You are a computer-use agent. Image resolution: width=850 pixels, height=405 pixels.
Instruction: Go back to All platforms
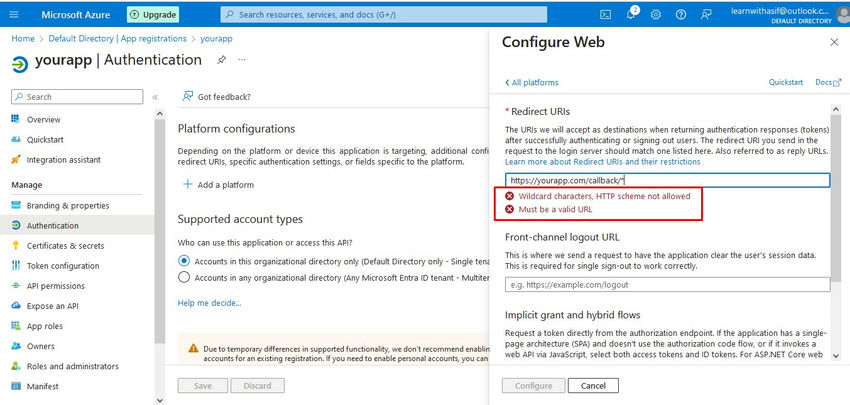(x=531, y=82)
